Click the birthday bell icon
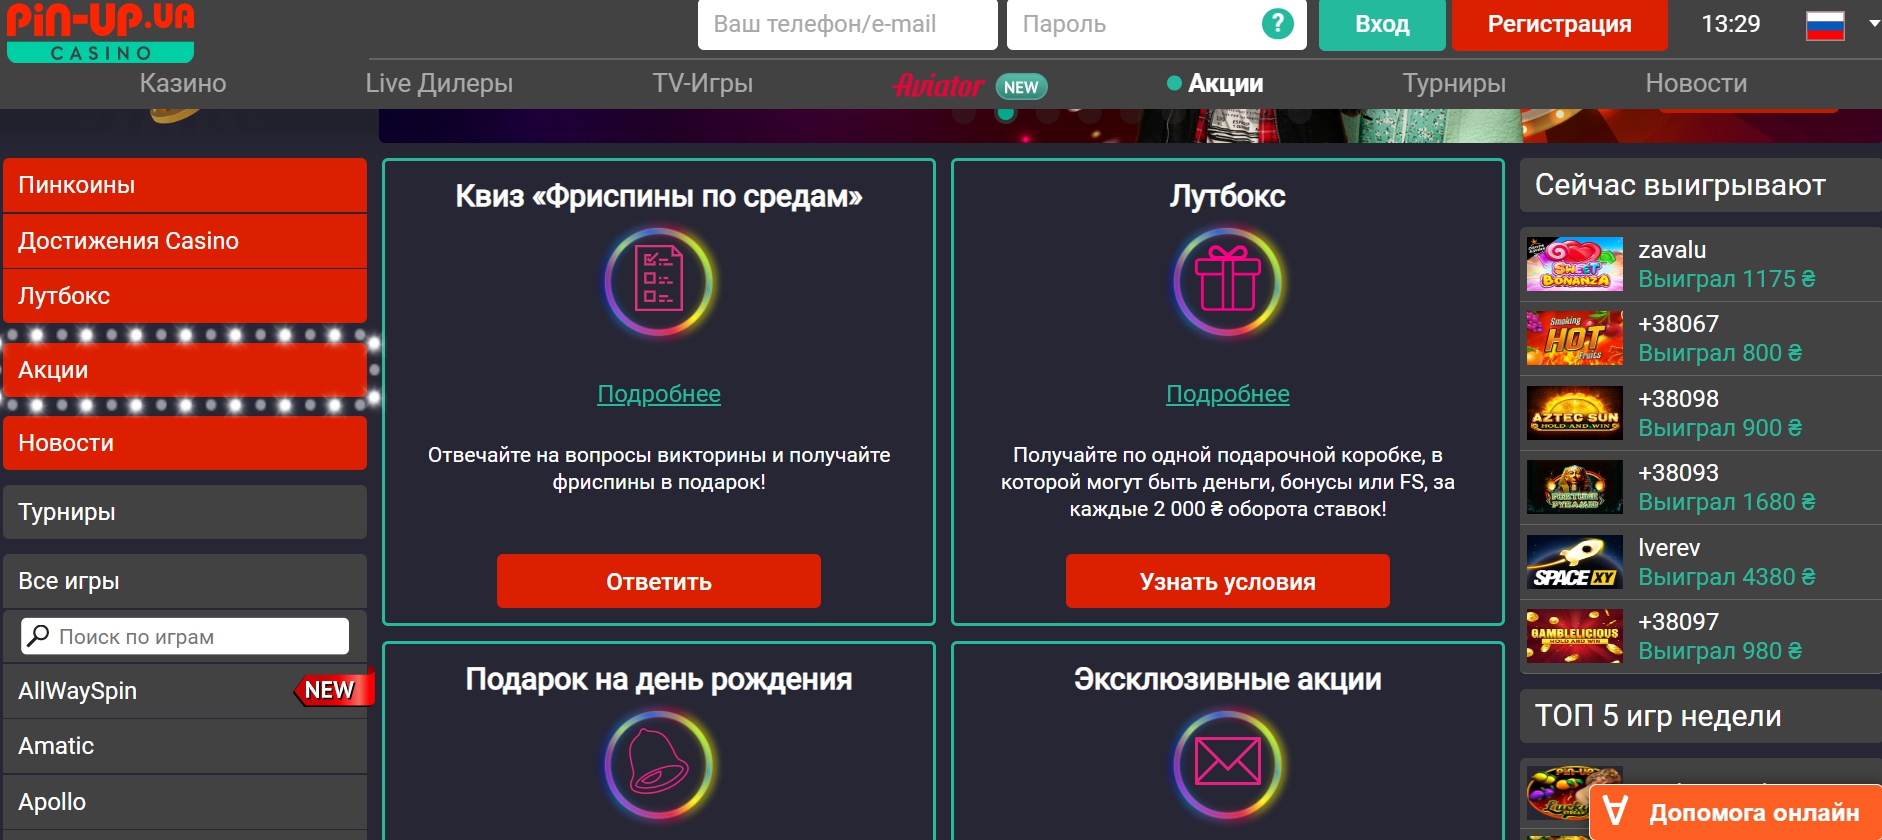The height and width of the screenshot is (840, 1882). pos(659,765)
